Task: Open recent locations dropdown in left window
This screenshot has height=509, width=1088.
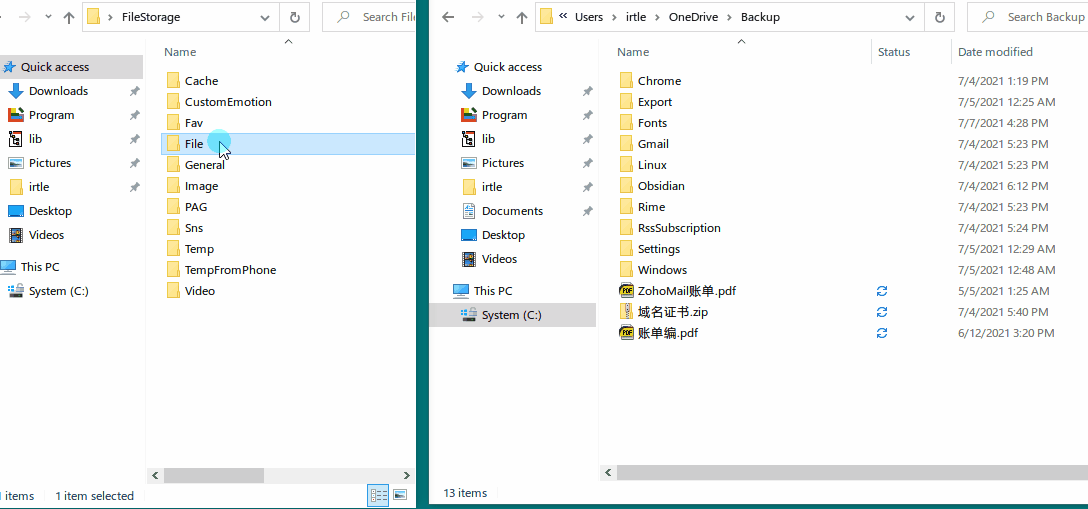Action: [x=48, y=17]
